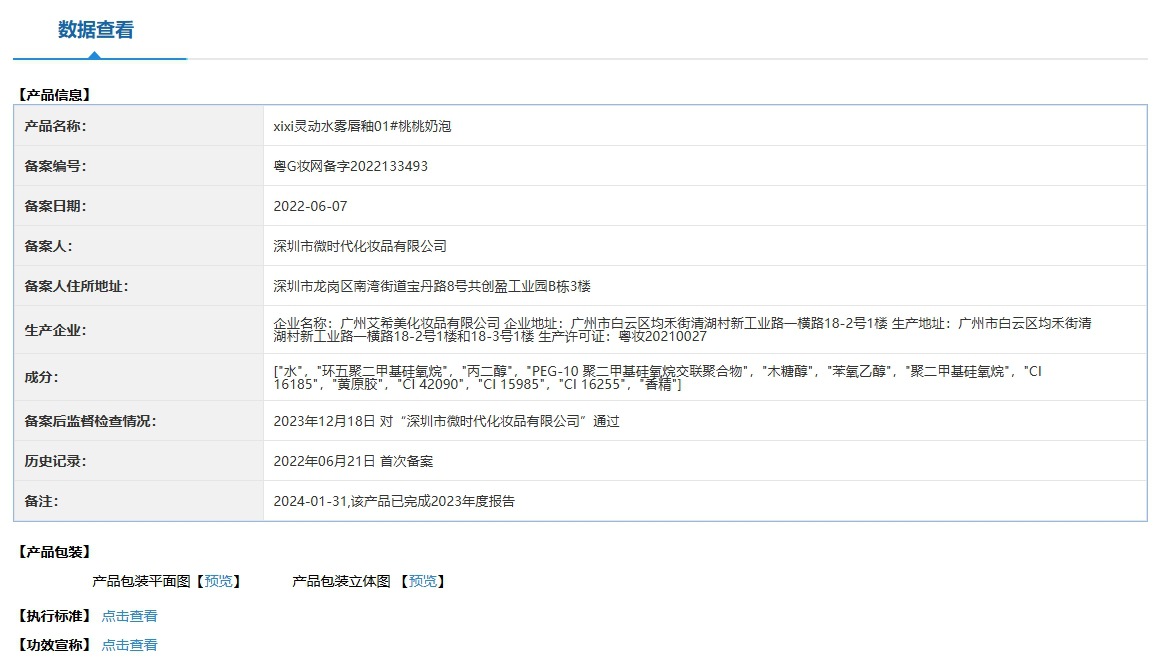Click product name value xixi灵动水雾唇釉01#桃桃奶泡
1159x661 pixels.
[x=362, y=126]
